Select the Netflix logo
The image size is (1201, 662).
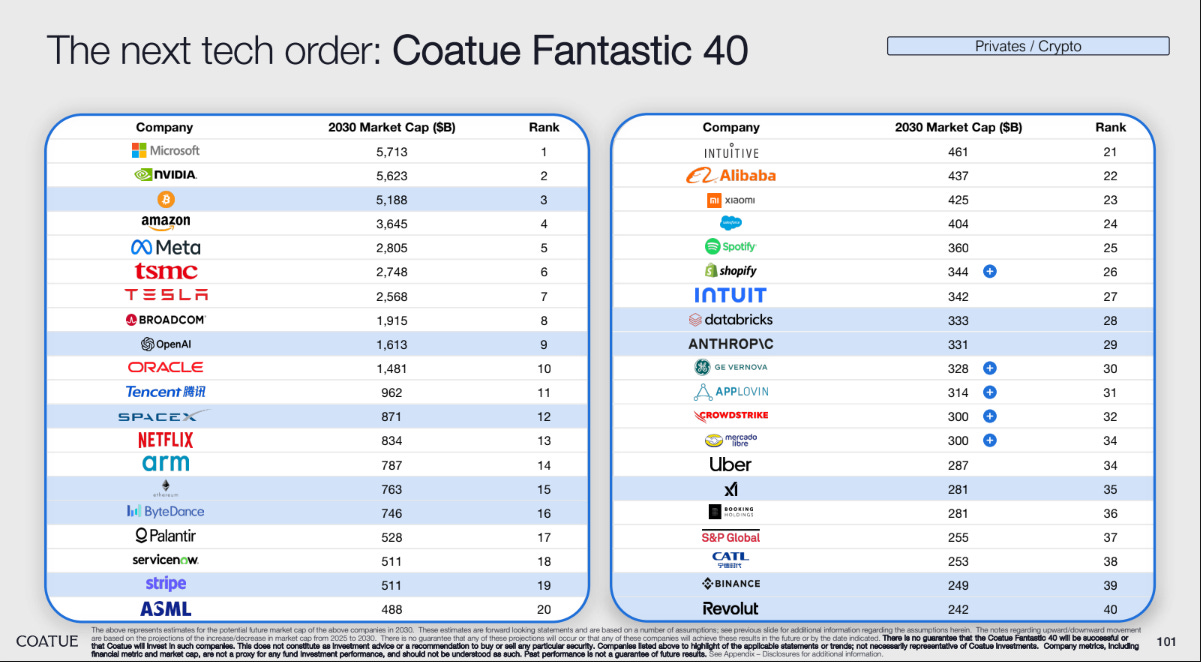[x=165, y=440]
